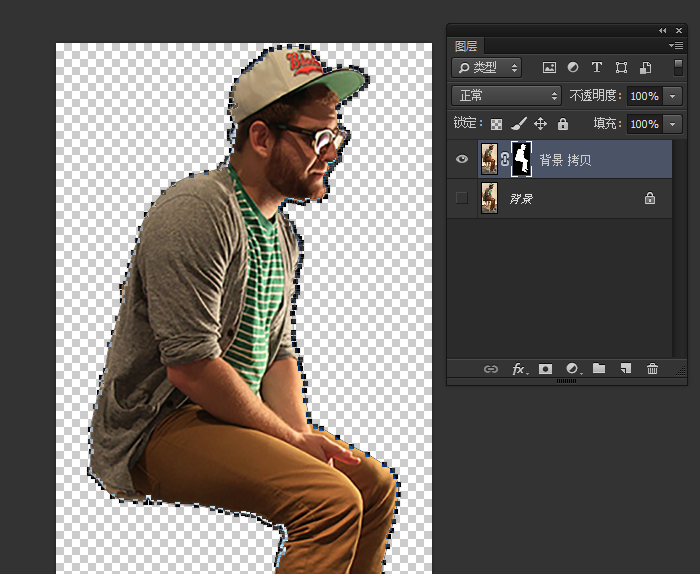Image resolution: width=700 pixels, height=574 pixels.
Task: Add a layer style with fx button
Action: click(x=519, y=369)
